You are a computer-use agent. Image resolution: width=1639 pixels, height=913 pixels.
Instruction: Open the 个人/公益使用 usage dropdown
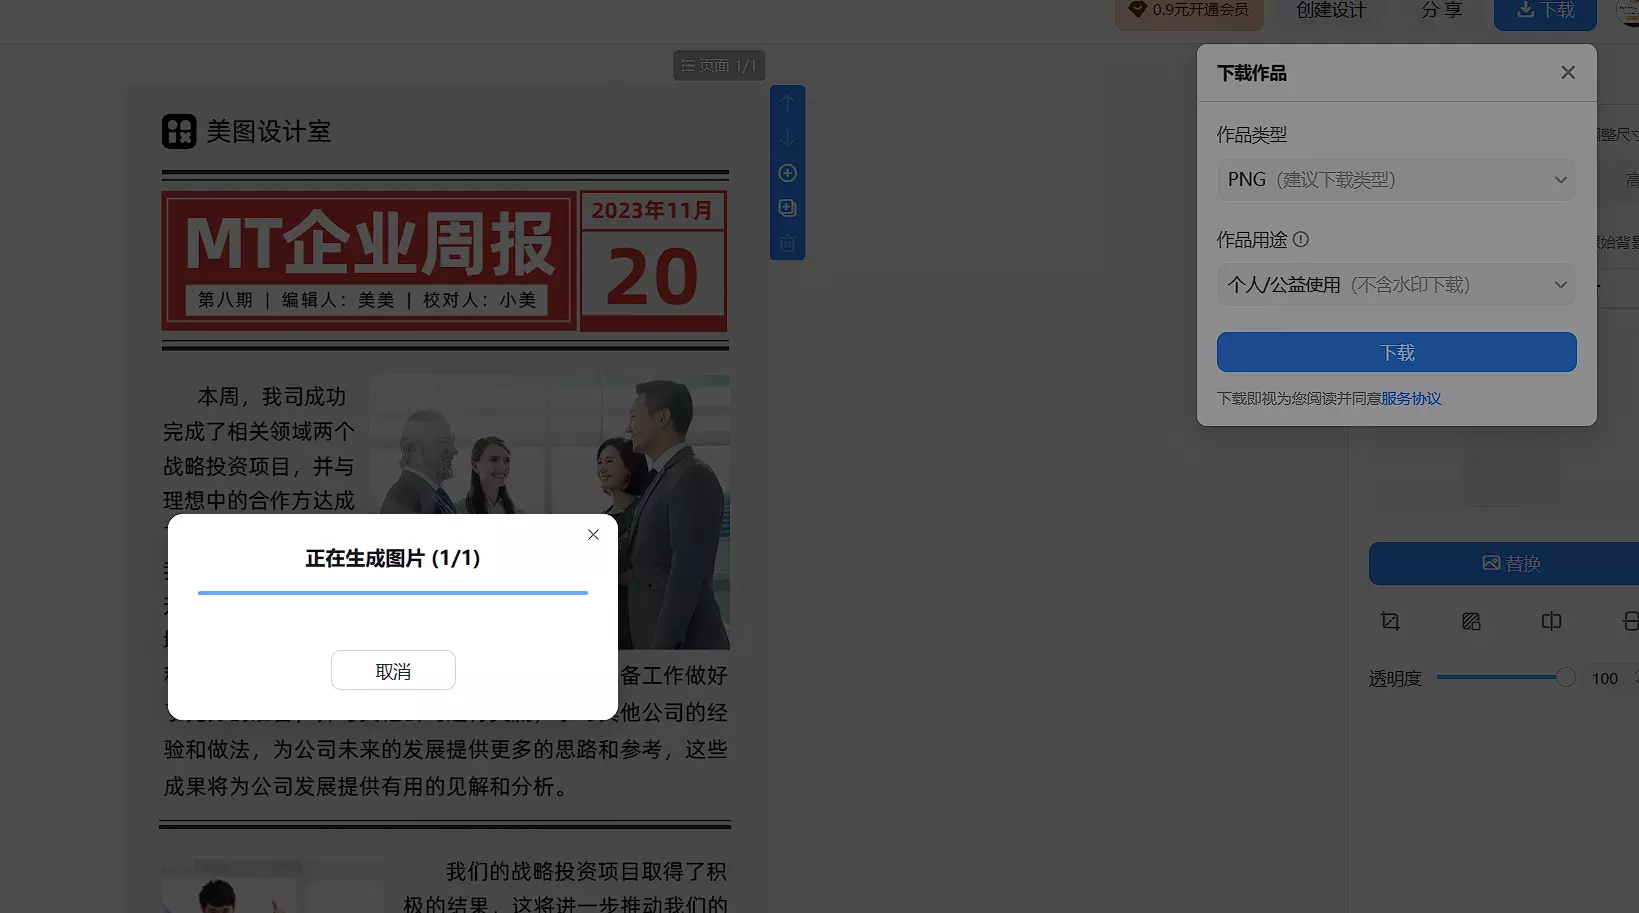point(1396,285)
